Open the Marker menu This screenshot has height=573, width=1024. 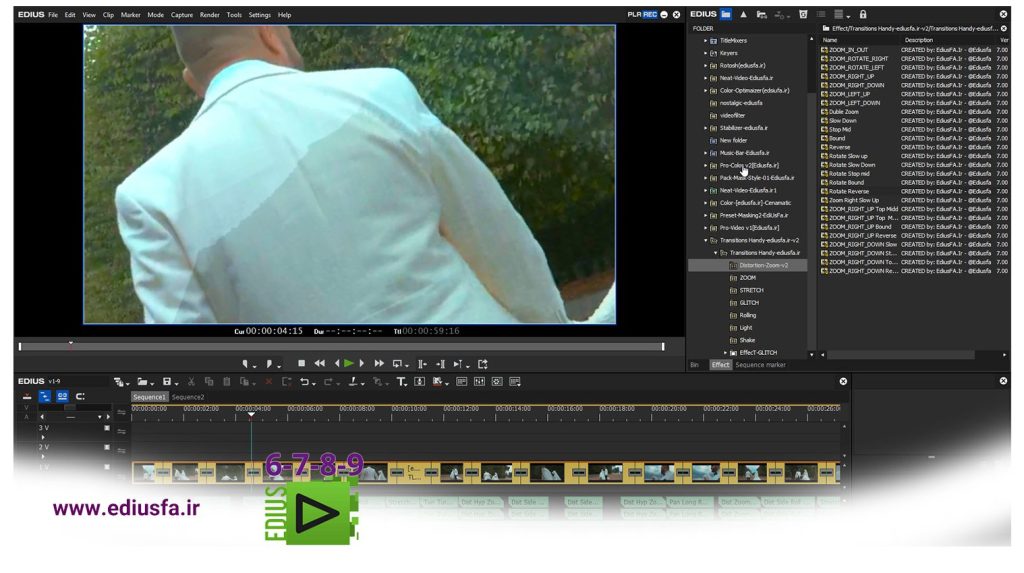(x=131, y=14)
